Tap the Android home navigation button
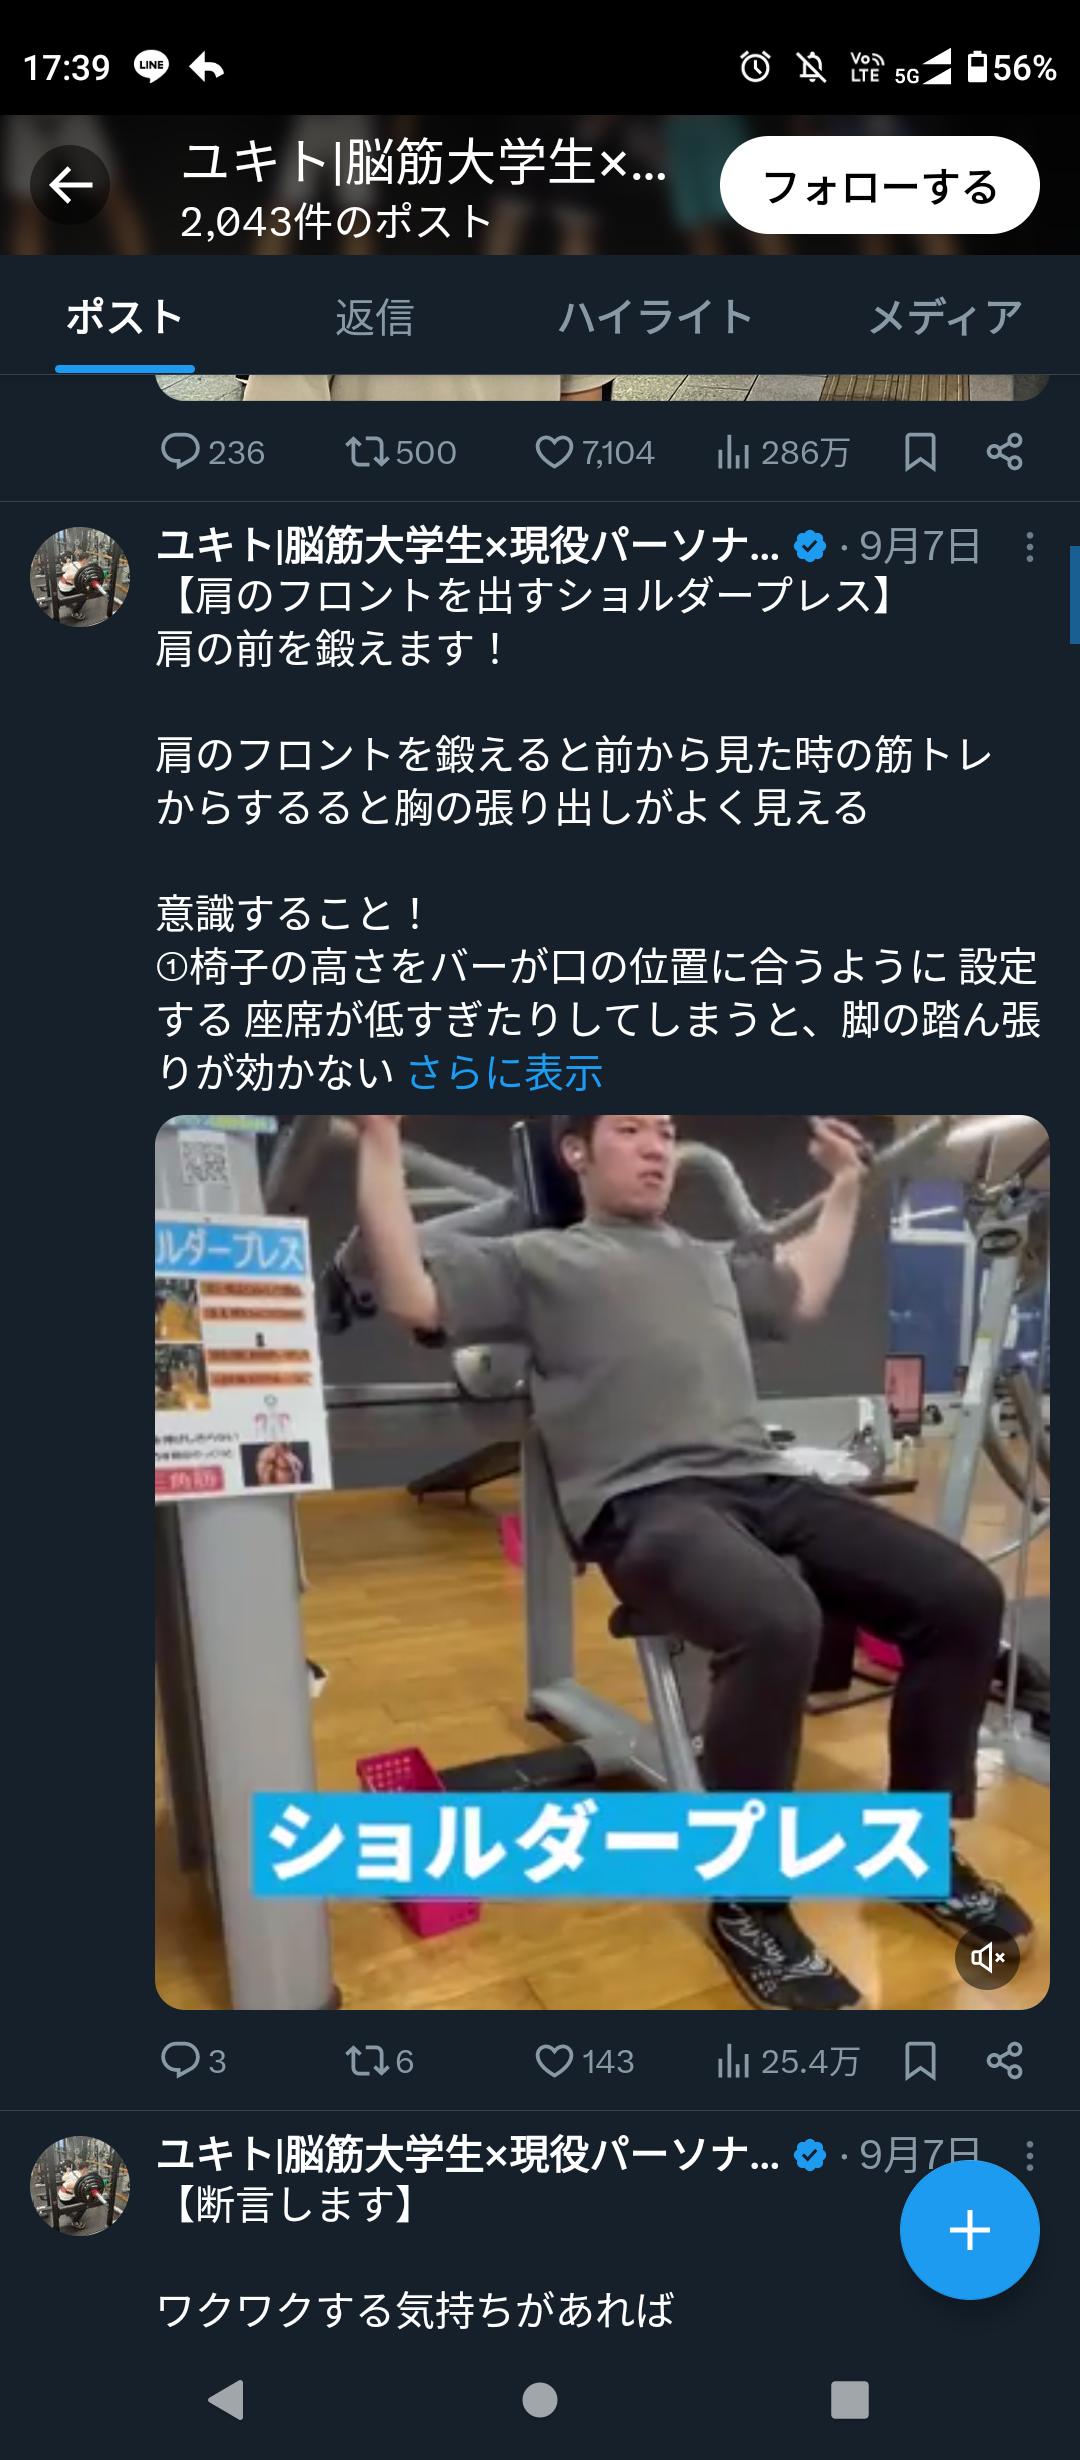Screen dimensions: 1080x2460 coord(540,2399)
